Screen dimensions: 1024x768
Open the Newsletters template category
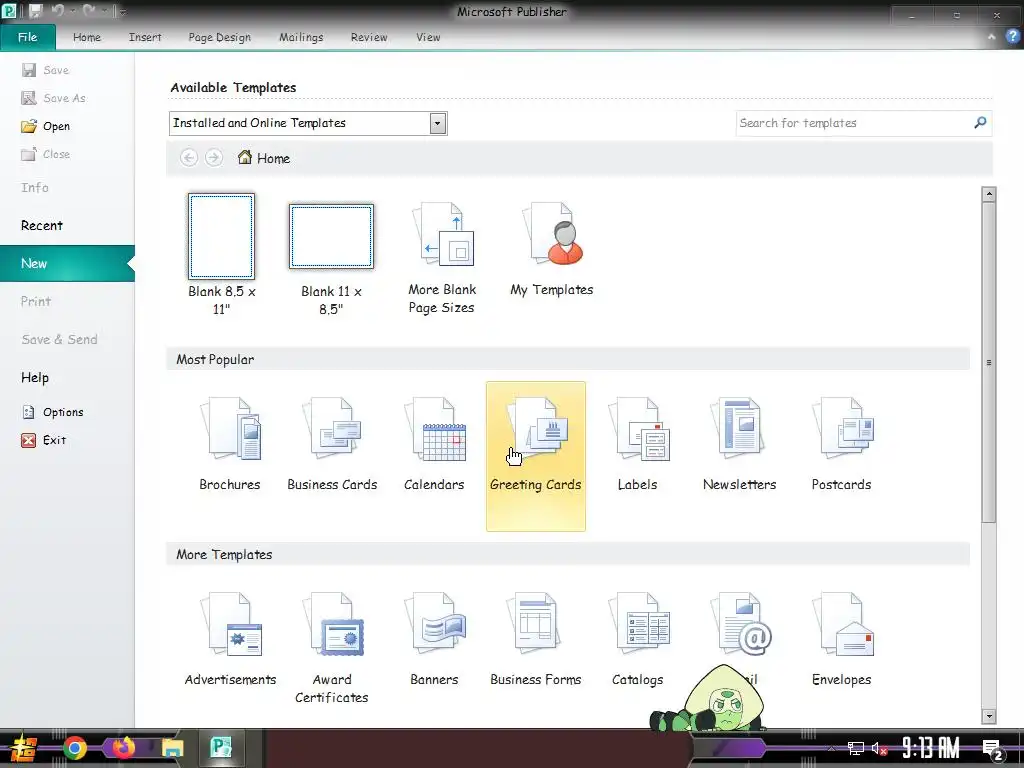[x=739, y=444]
